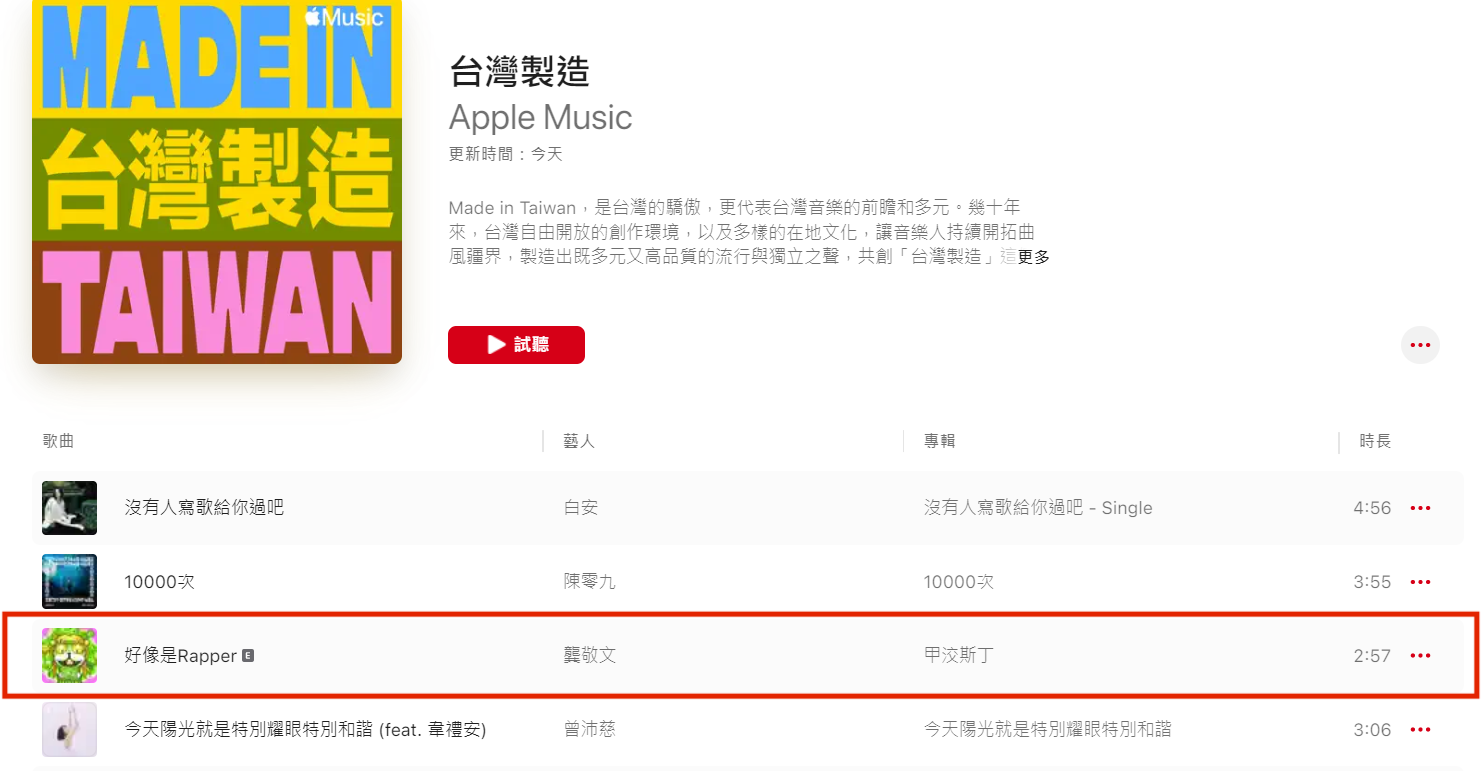Open more options for 沒有人寫歌給你過吧

[x=1420, y=508]
